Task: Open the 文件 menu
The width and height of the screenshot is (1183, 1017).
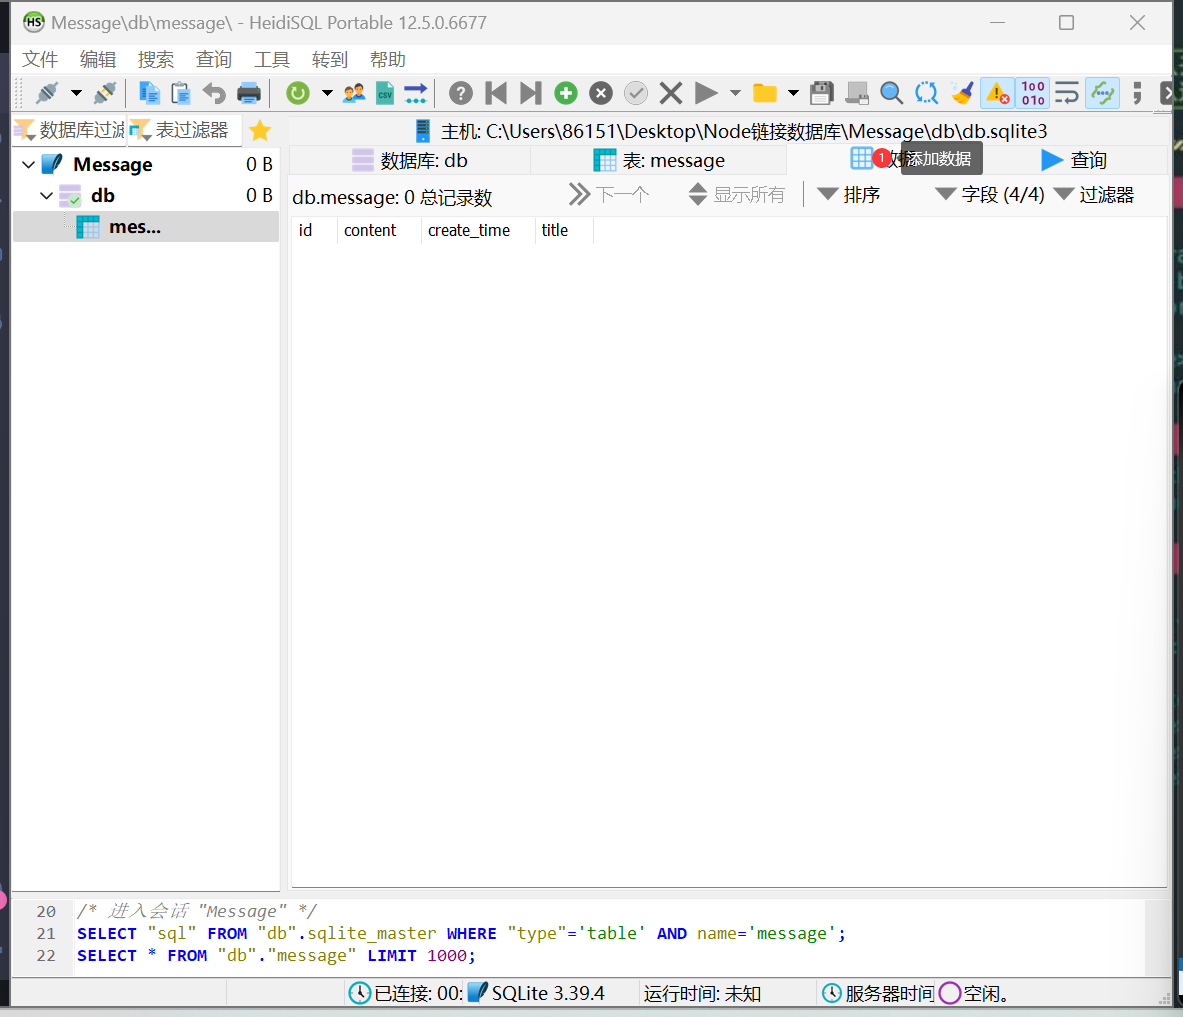Action: pyautogui.click(x=40, y=60)
